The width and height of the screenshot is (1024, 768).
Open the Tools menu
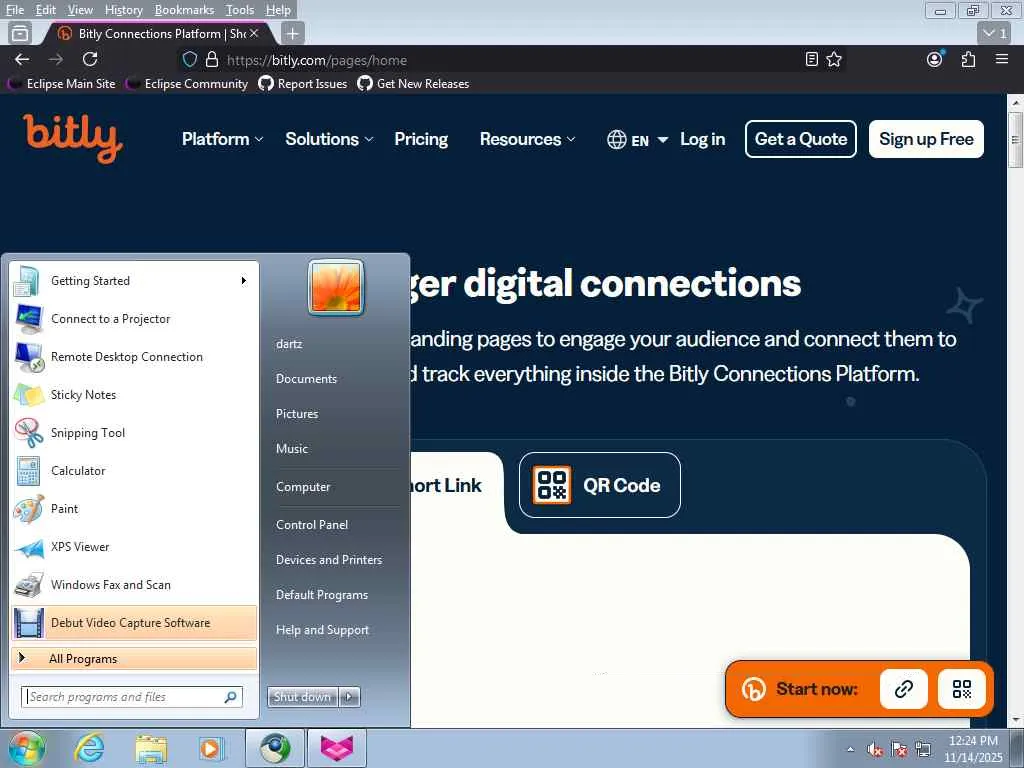pyautogui.click(x=240, y=10)
